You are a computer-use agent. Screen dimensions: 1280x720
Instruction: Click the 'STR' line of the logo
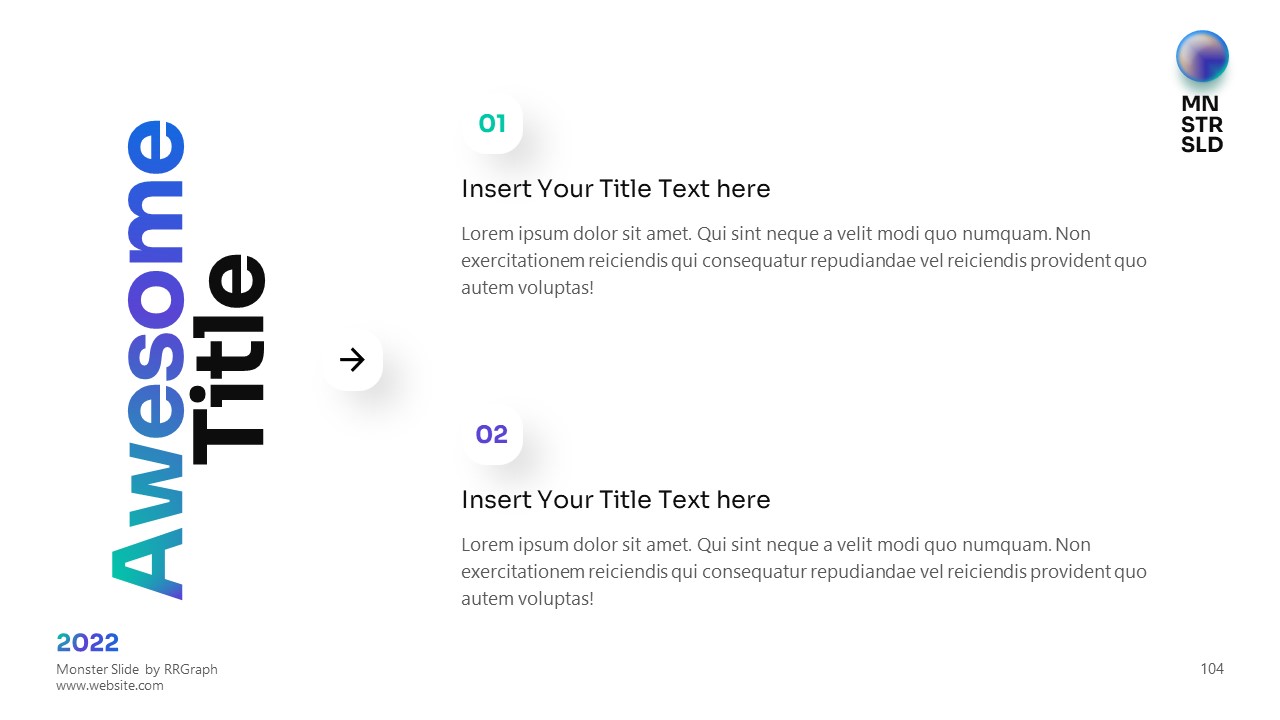1201,125
